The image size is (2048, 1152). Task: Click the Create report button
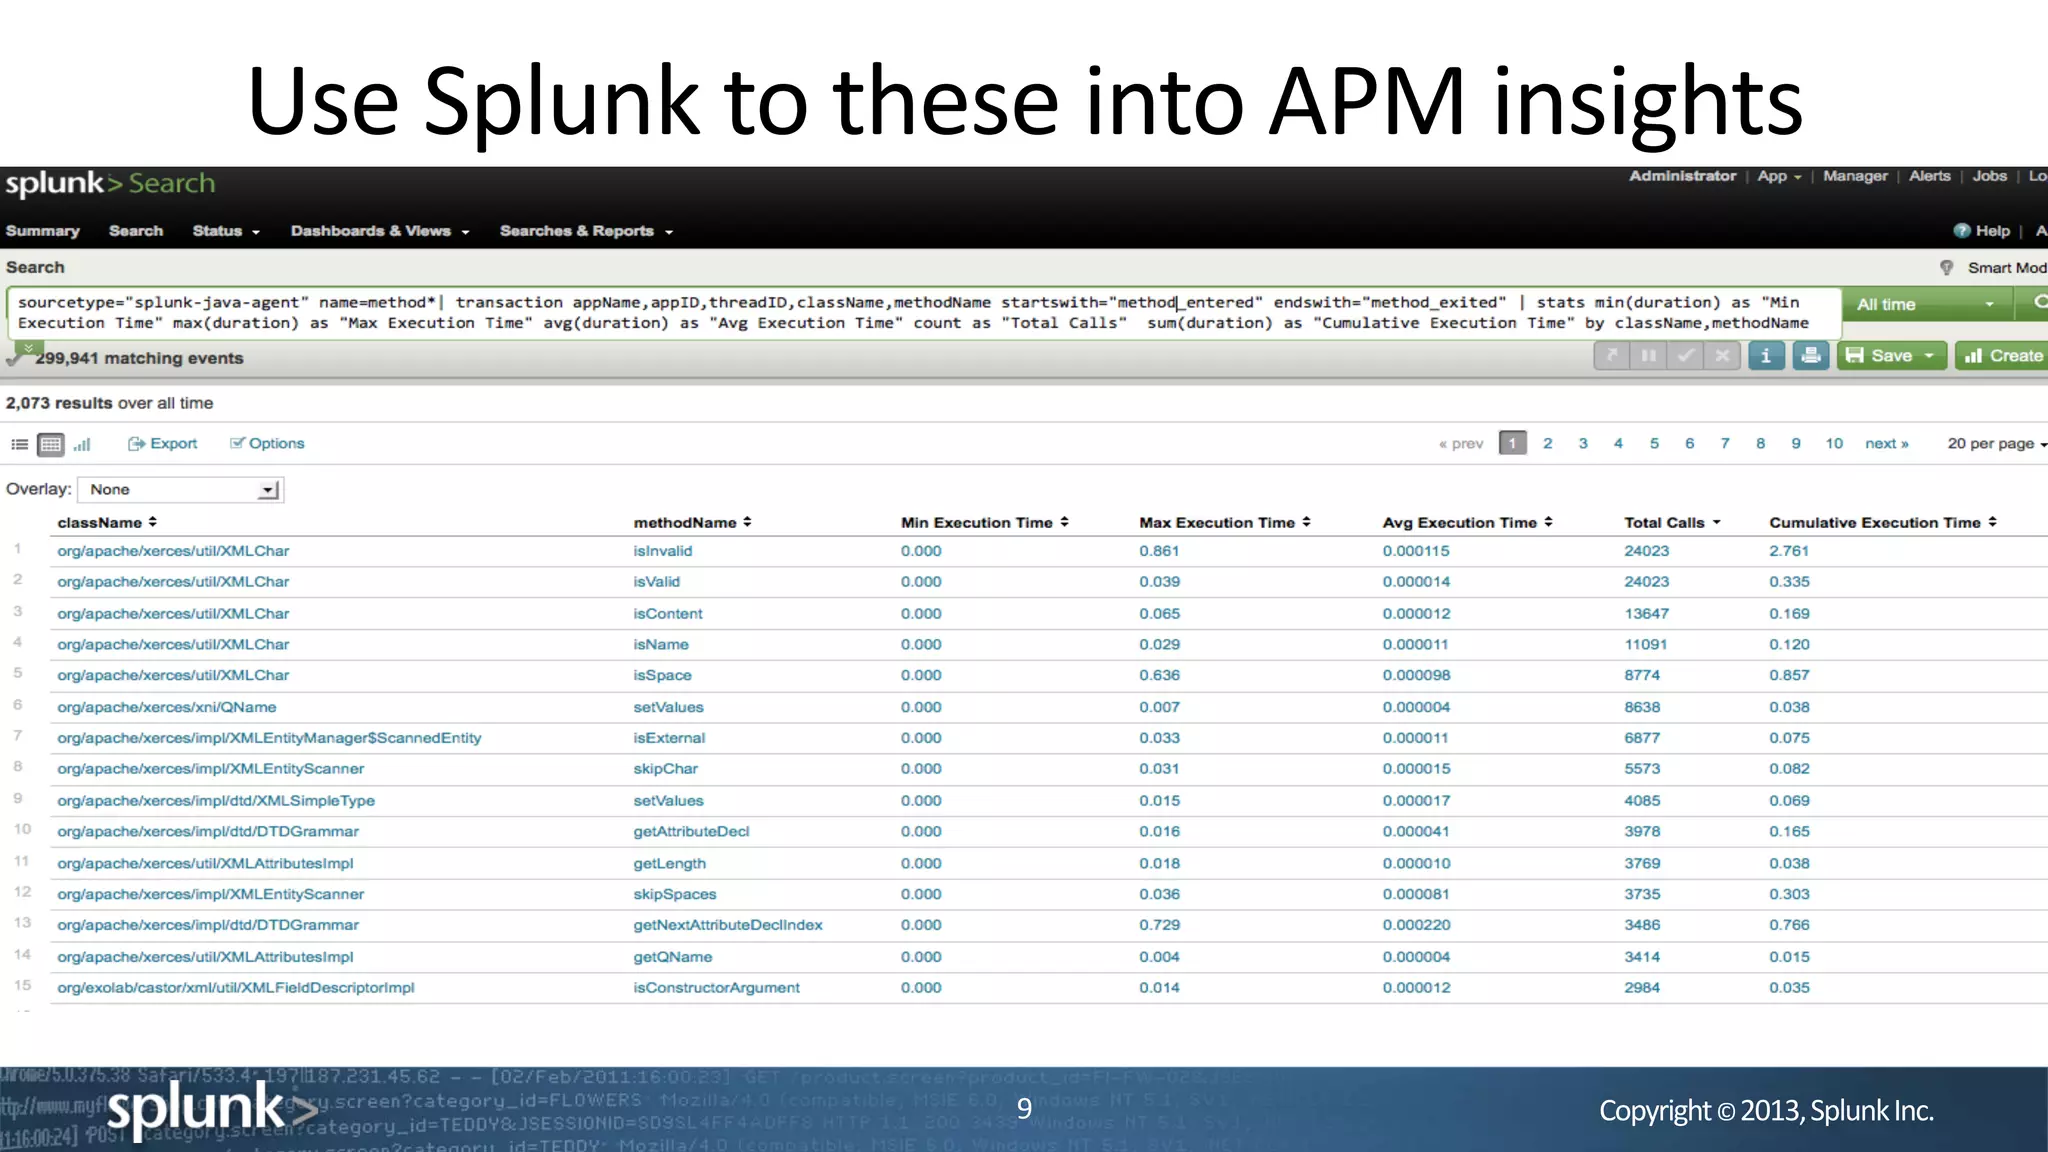click(2002, 356)
